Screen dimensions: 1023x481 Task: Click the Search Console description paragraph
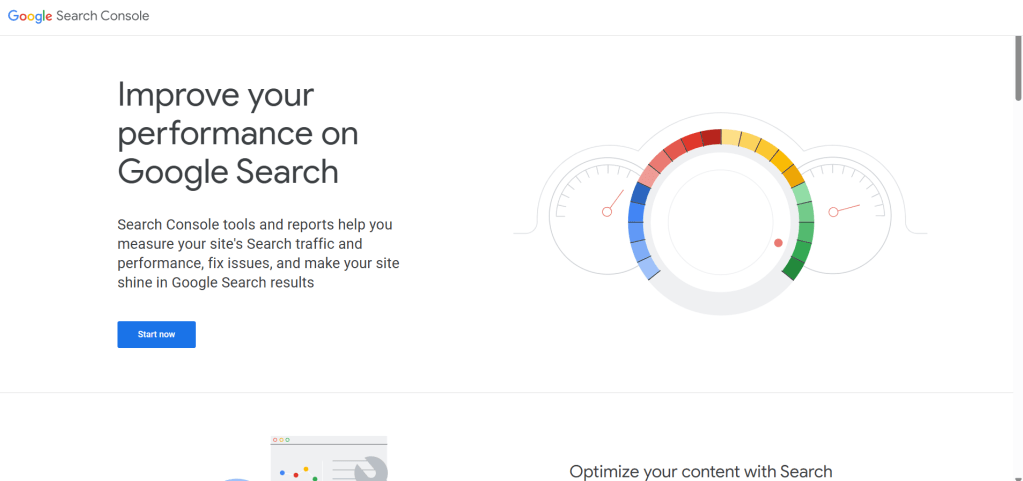coord(258,254)
